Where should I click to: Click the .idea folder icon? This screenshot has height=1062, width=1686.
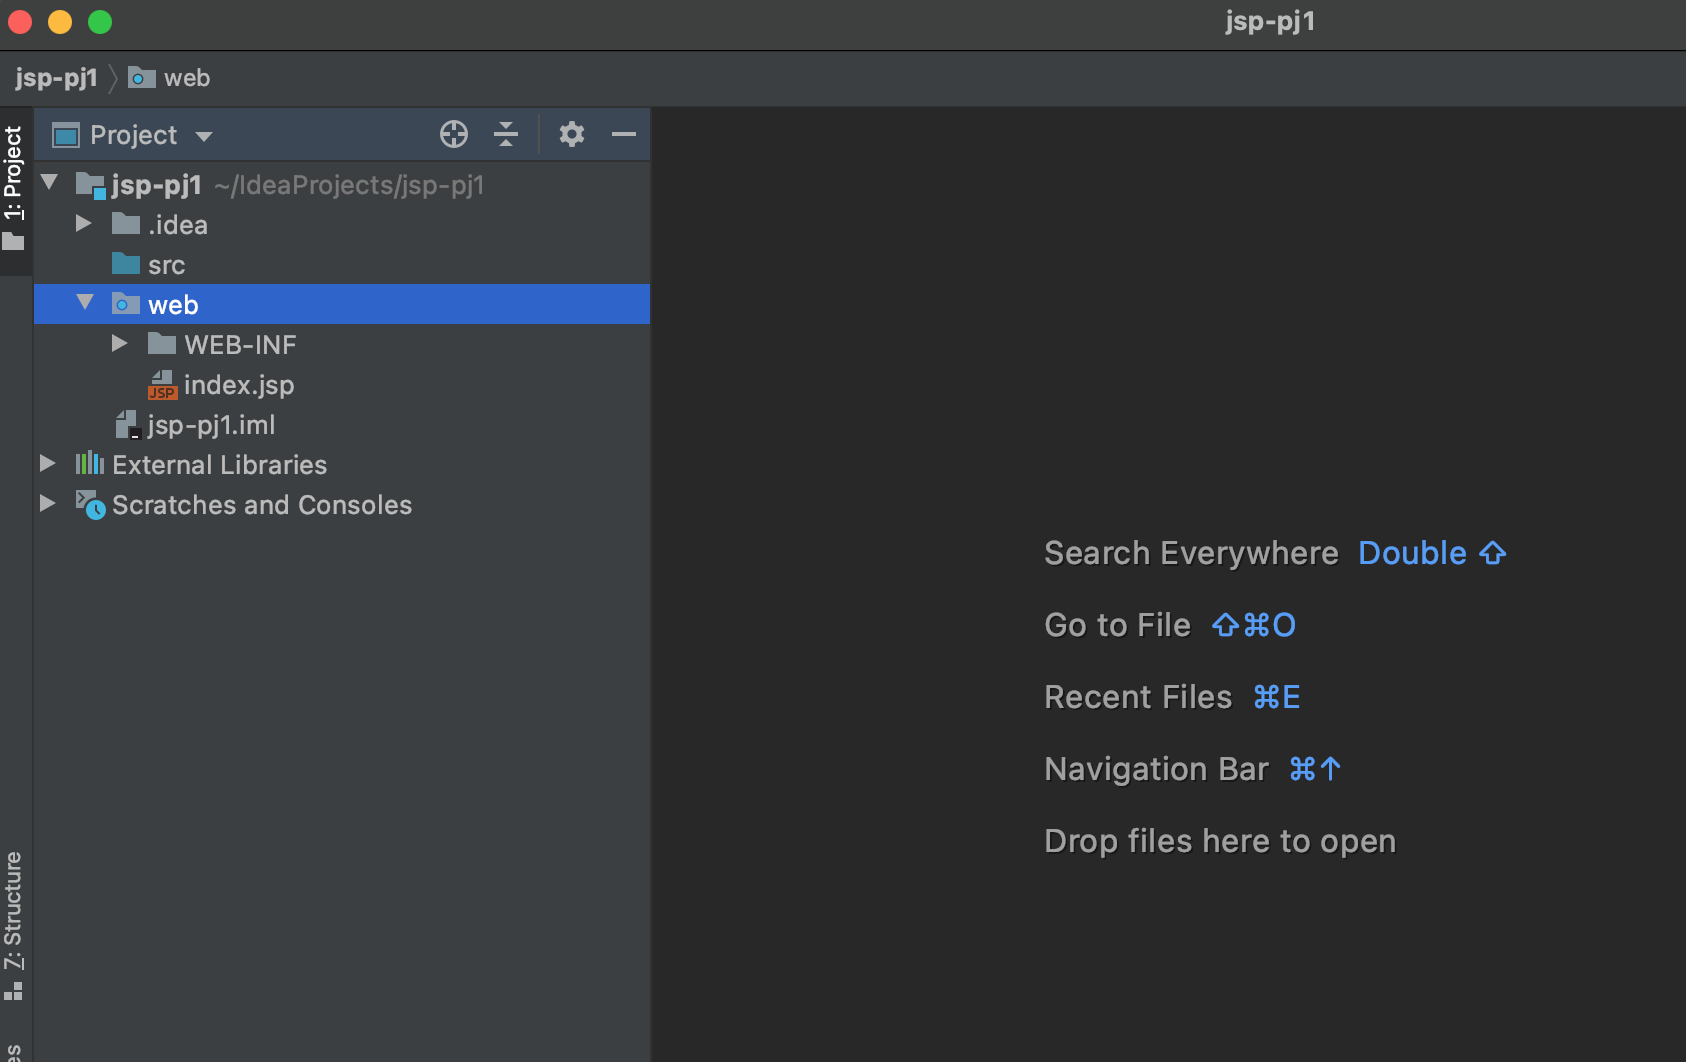126,223
